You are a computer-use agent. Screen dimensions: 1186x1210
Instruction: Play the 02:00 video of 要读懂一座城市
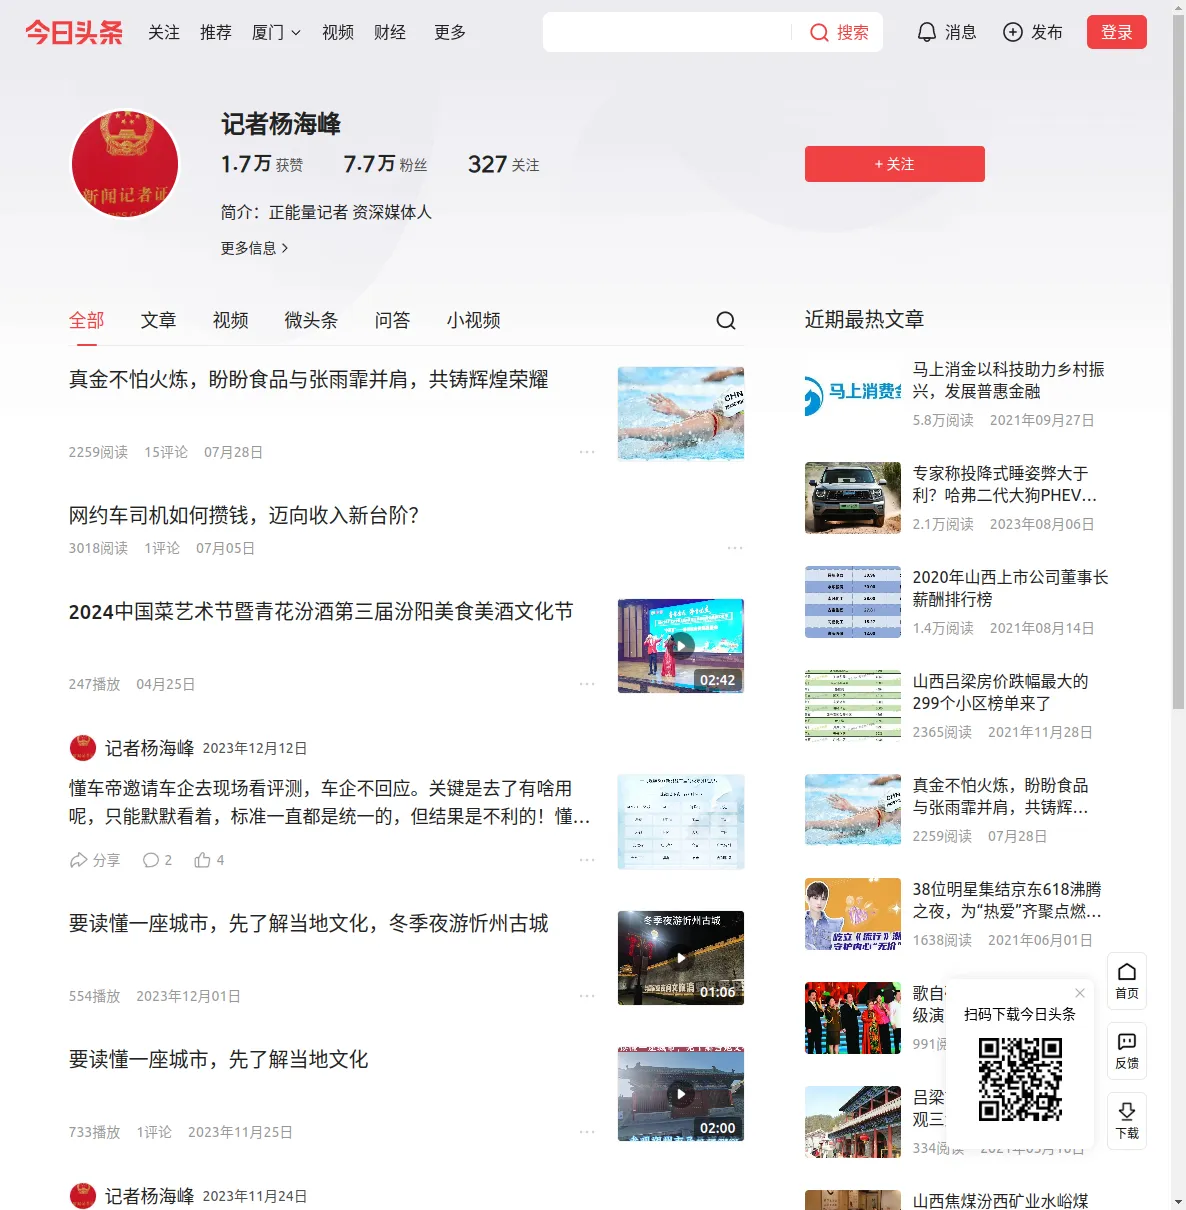681,1094
